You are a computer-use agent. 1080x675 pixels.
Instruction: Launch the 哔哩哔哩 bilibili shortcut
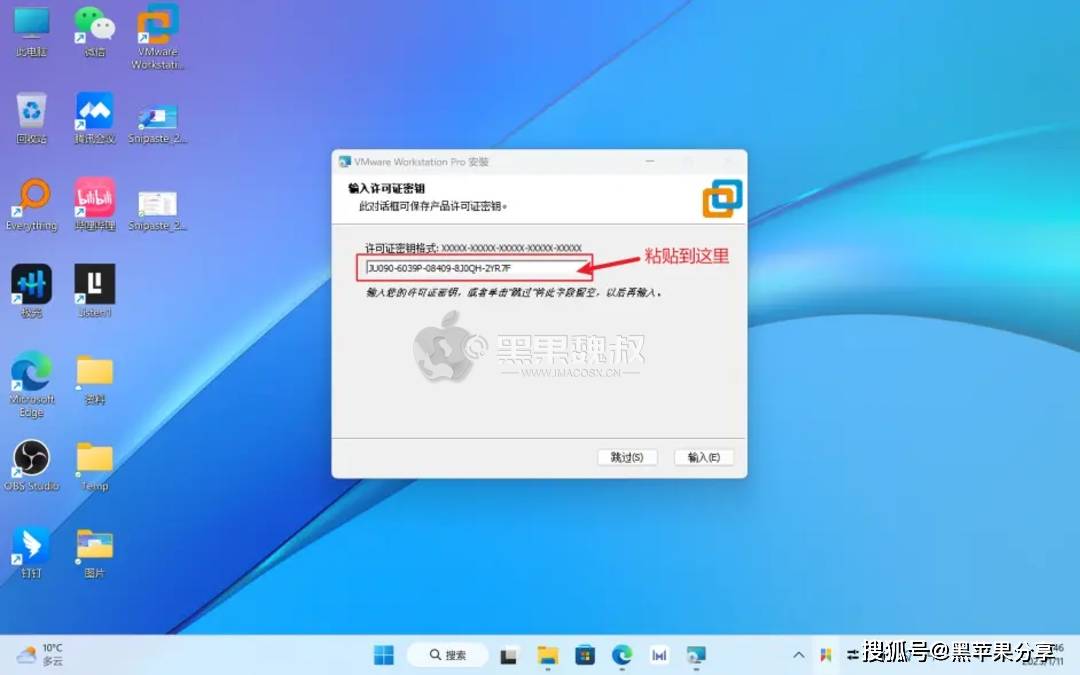[94, 205]
